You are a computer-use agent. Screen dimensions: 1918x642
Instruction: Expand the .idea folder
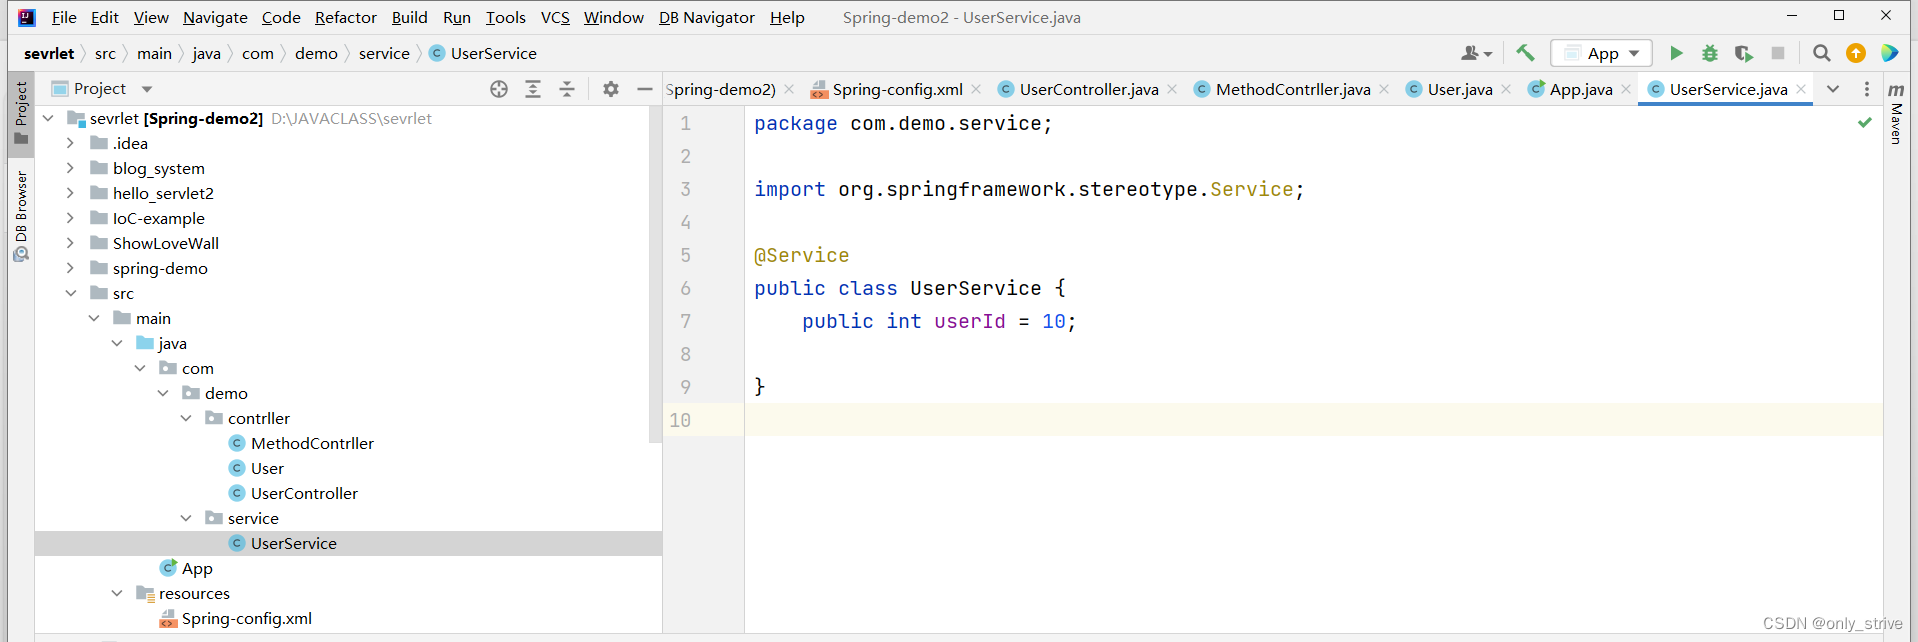pyautogui.click(x=70, y=143)
